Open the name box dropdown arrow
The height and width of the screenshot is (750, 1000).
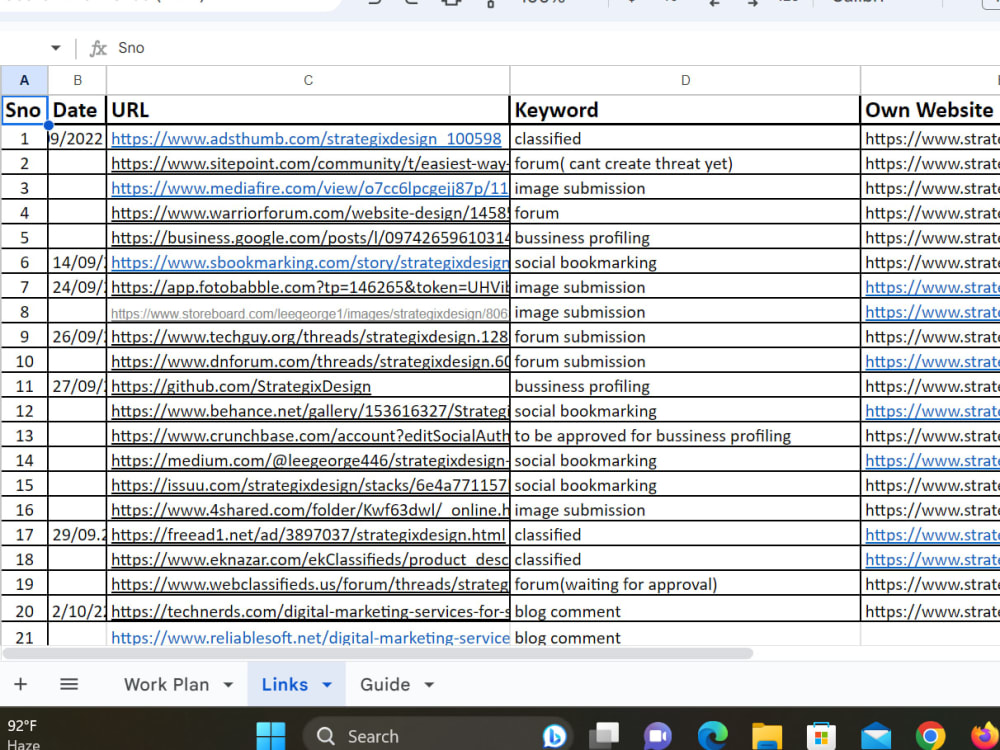(55, 48)
